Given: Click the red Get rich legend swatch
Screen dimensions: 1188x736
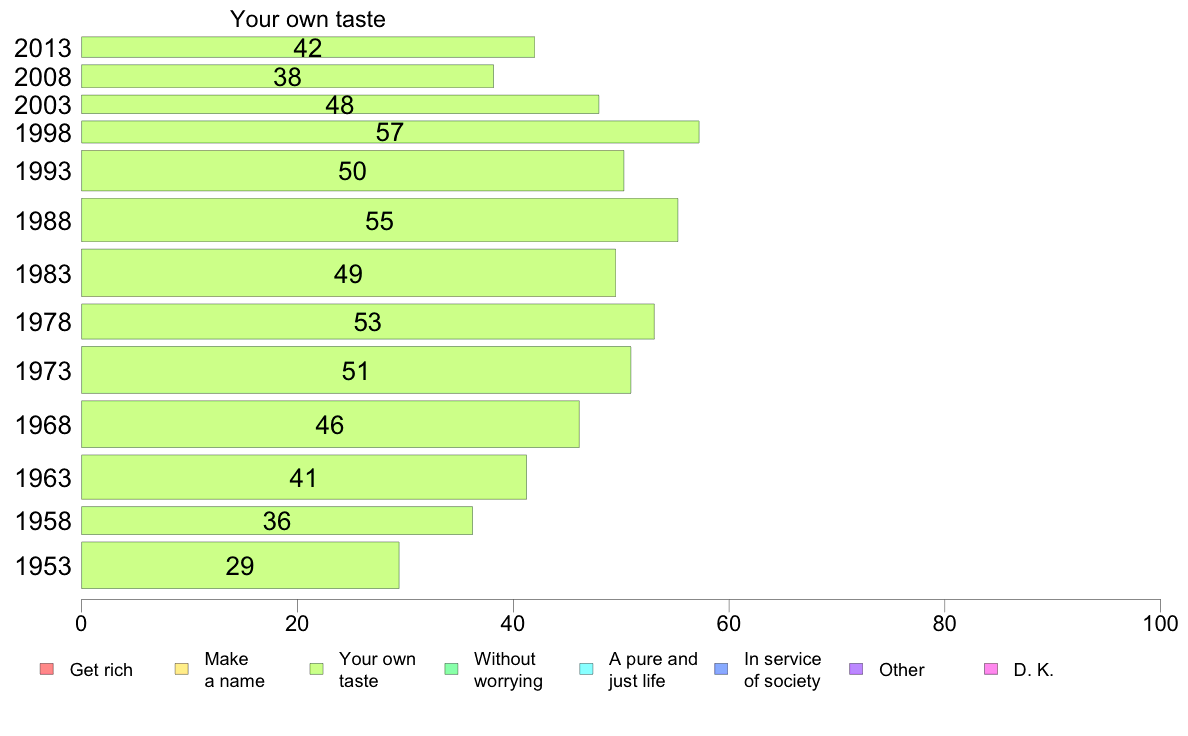Looking at the screenshot, I should click(x=47, y=669).
